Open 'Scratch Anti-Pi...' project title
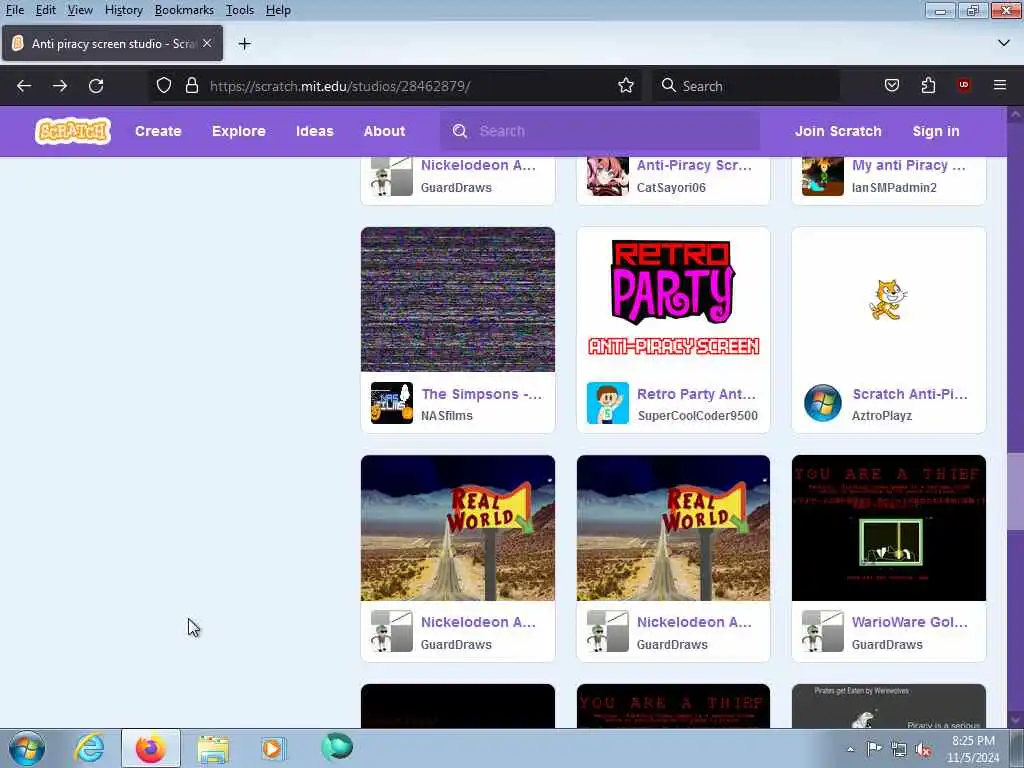This screenshot has height=768, width=1024. click(x=910, y=394)
